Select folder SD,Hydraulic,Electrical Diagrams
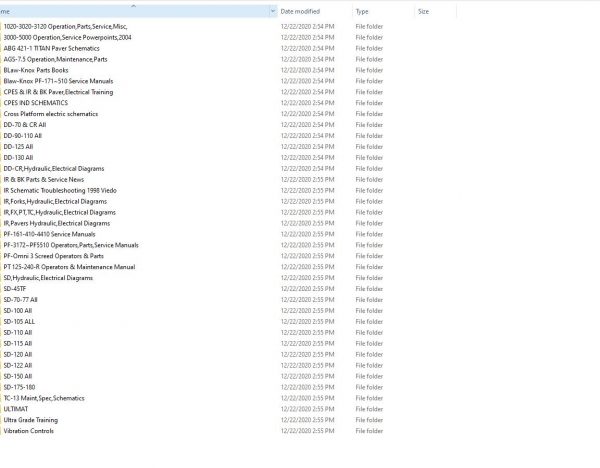The height and width of the screenshot is (468, 600). point(48,278)
